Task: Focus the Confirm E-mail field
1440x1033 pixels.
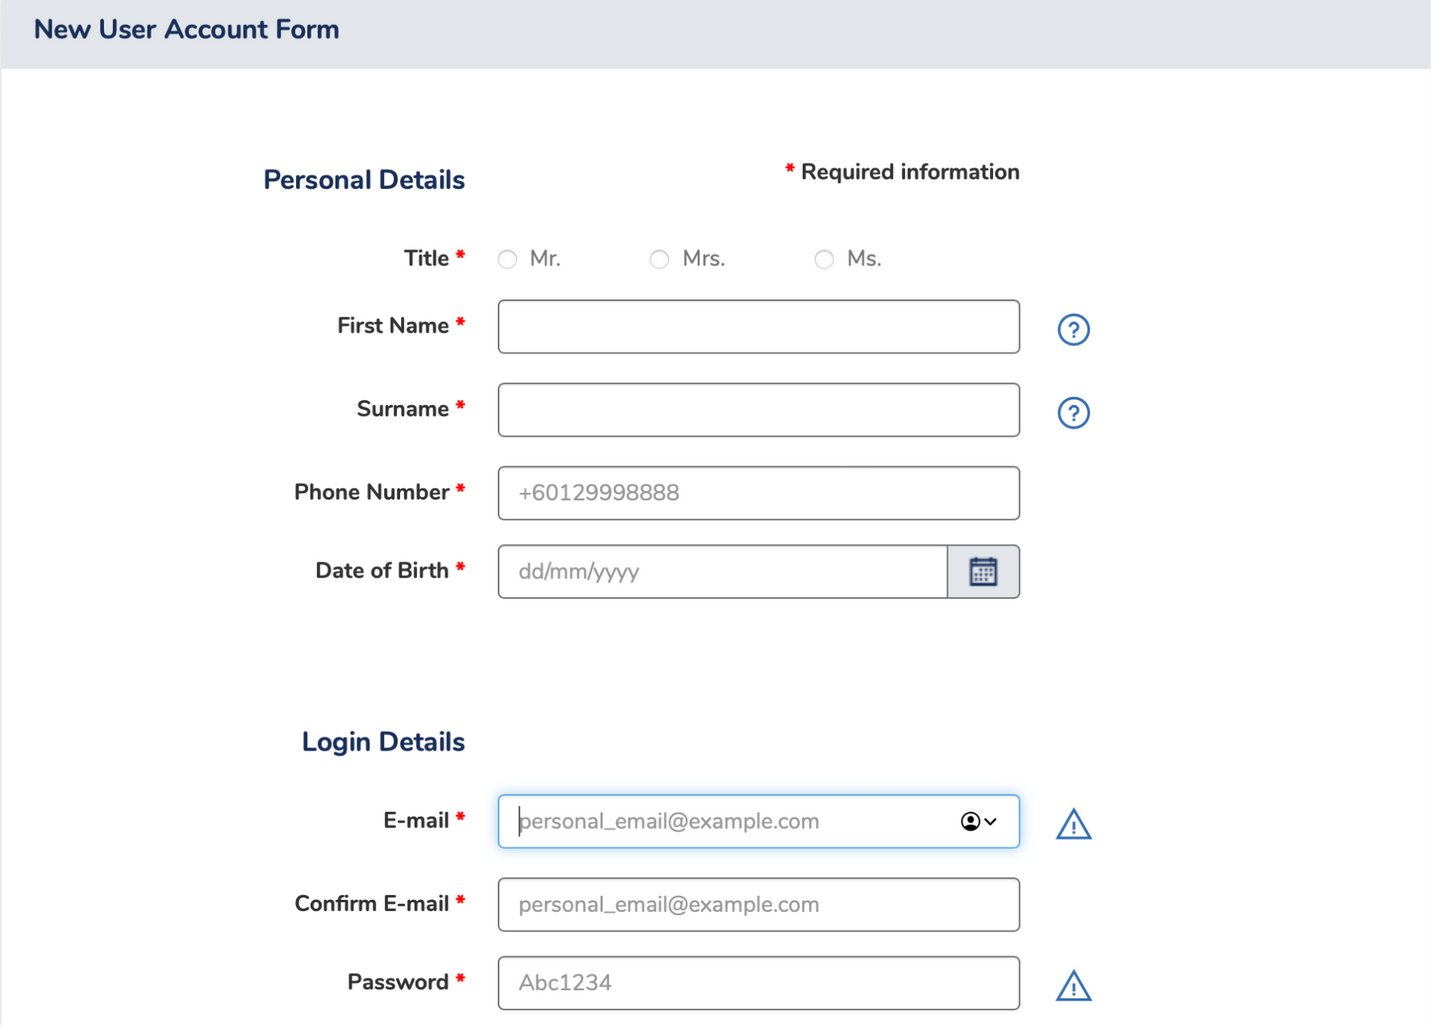Action: coord(758,904)
